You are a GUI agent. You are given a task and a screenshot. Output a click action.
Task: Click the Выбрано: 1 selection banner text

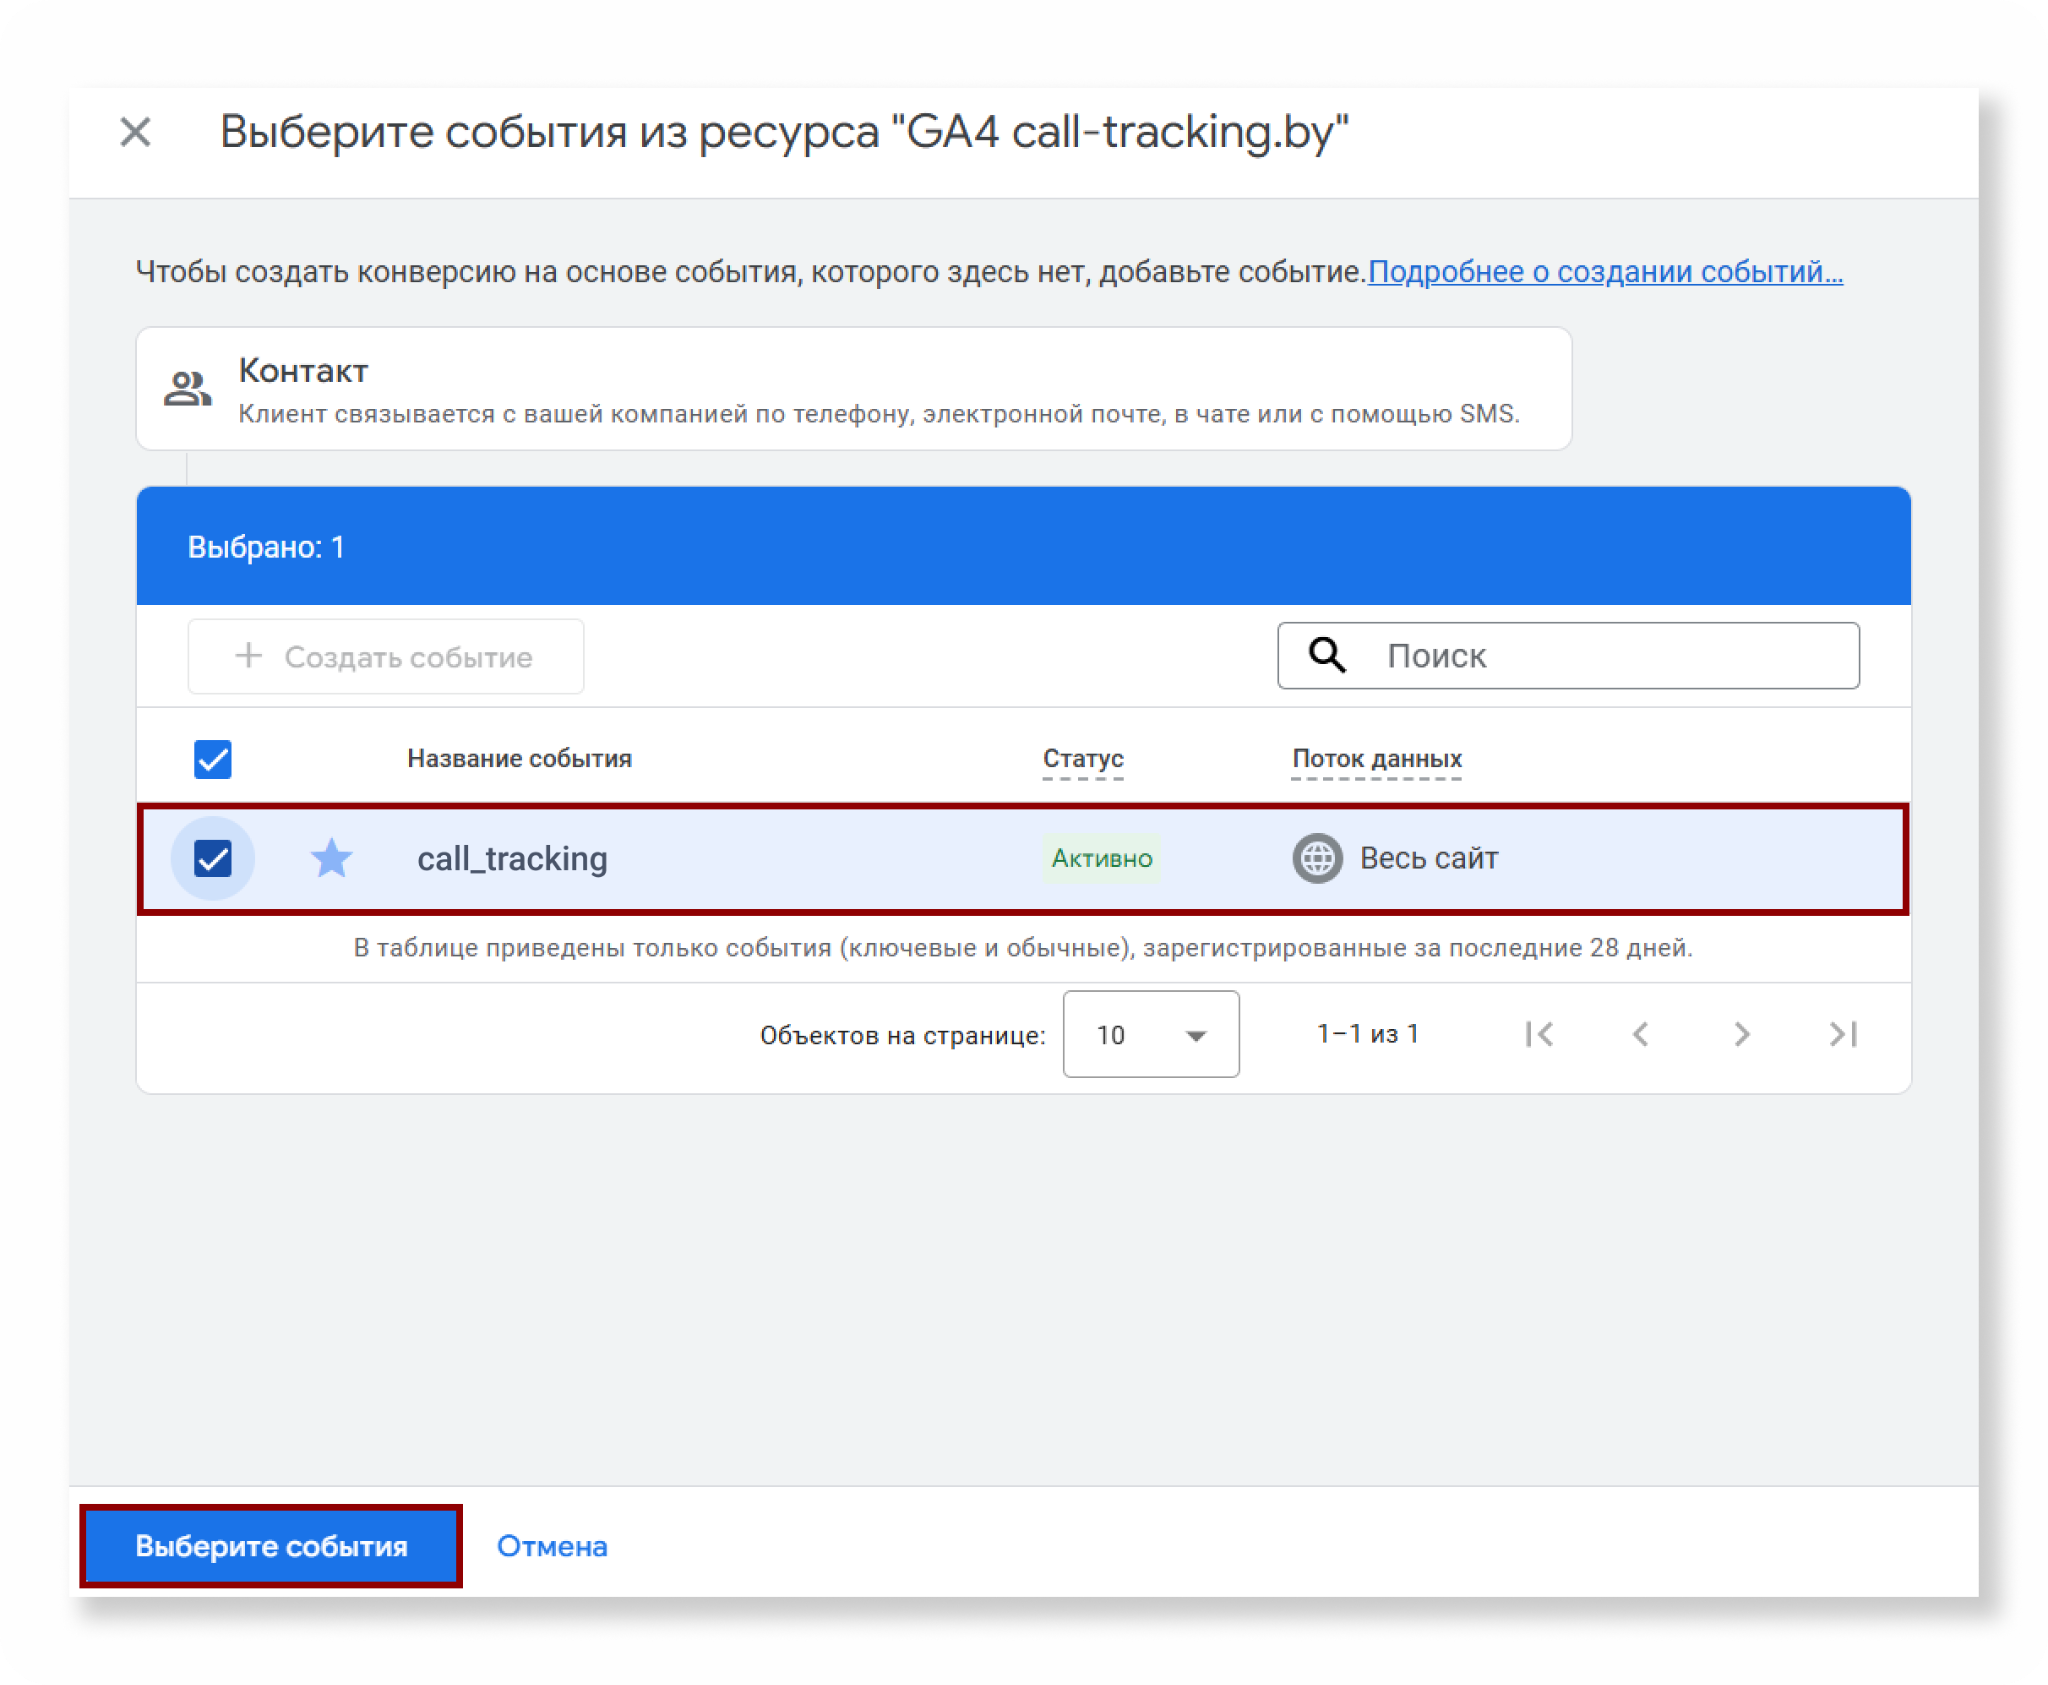tap(266, 546)
